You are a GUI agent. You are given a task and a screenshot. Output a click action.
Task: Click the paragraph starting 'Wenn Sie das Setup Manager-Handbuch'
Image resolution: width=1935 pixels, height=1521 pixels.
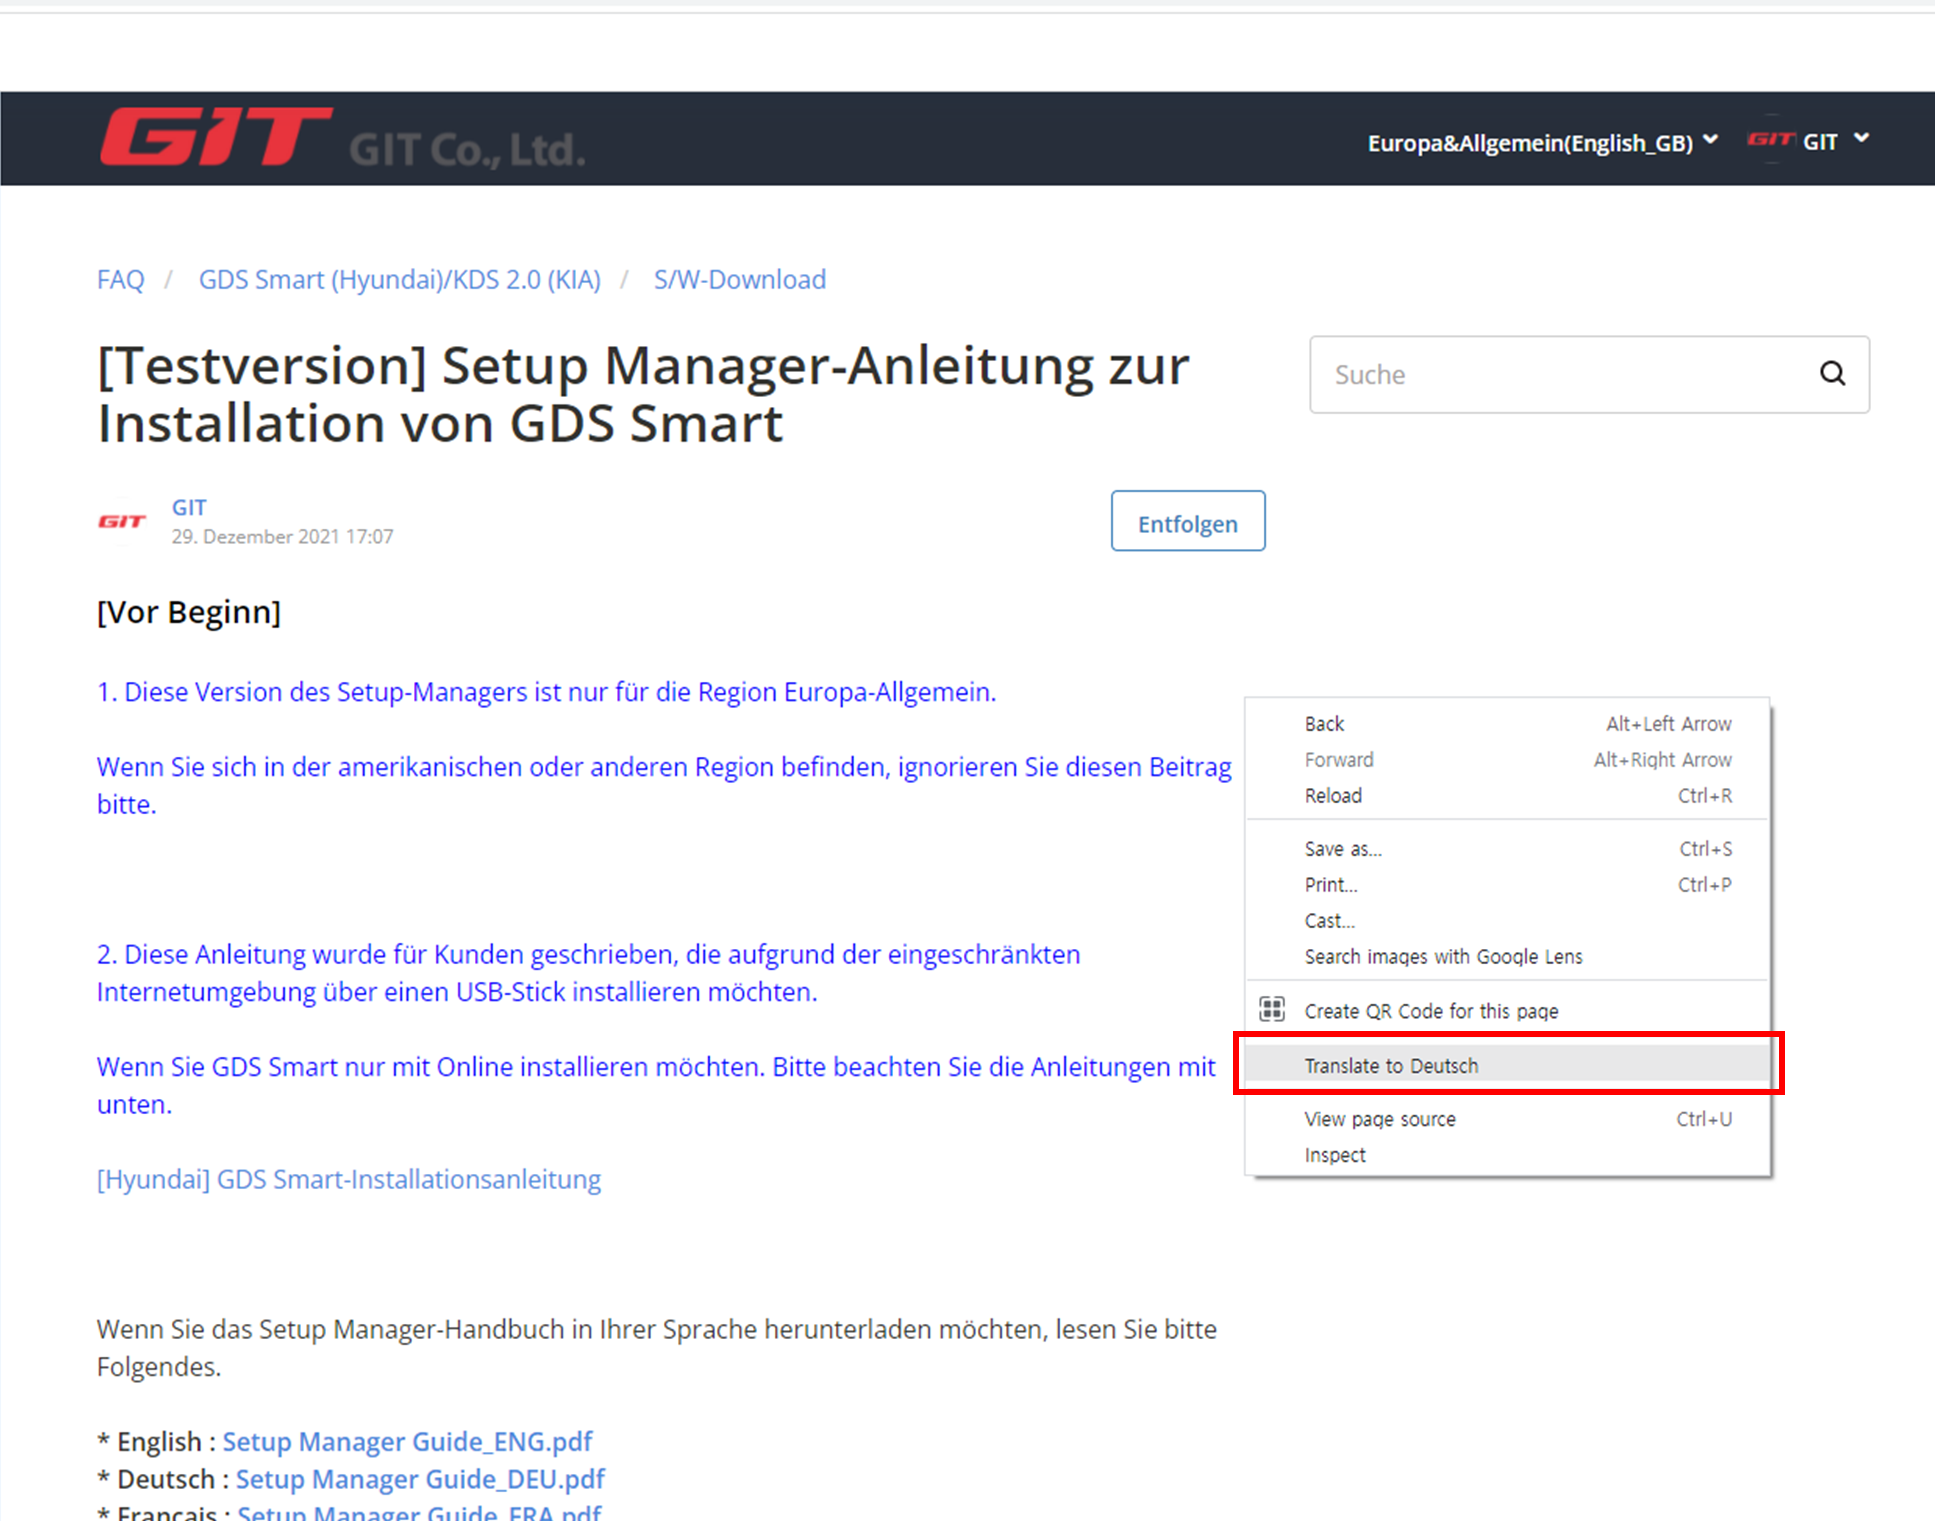click(657, 1348)
